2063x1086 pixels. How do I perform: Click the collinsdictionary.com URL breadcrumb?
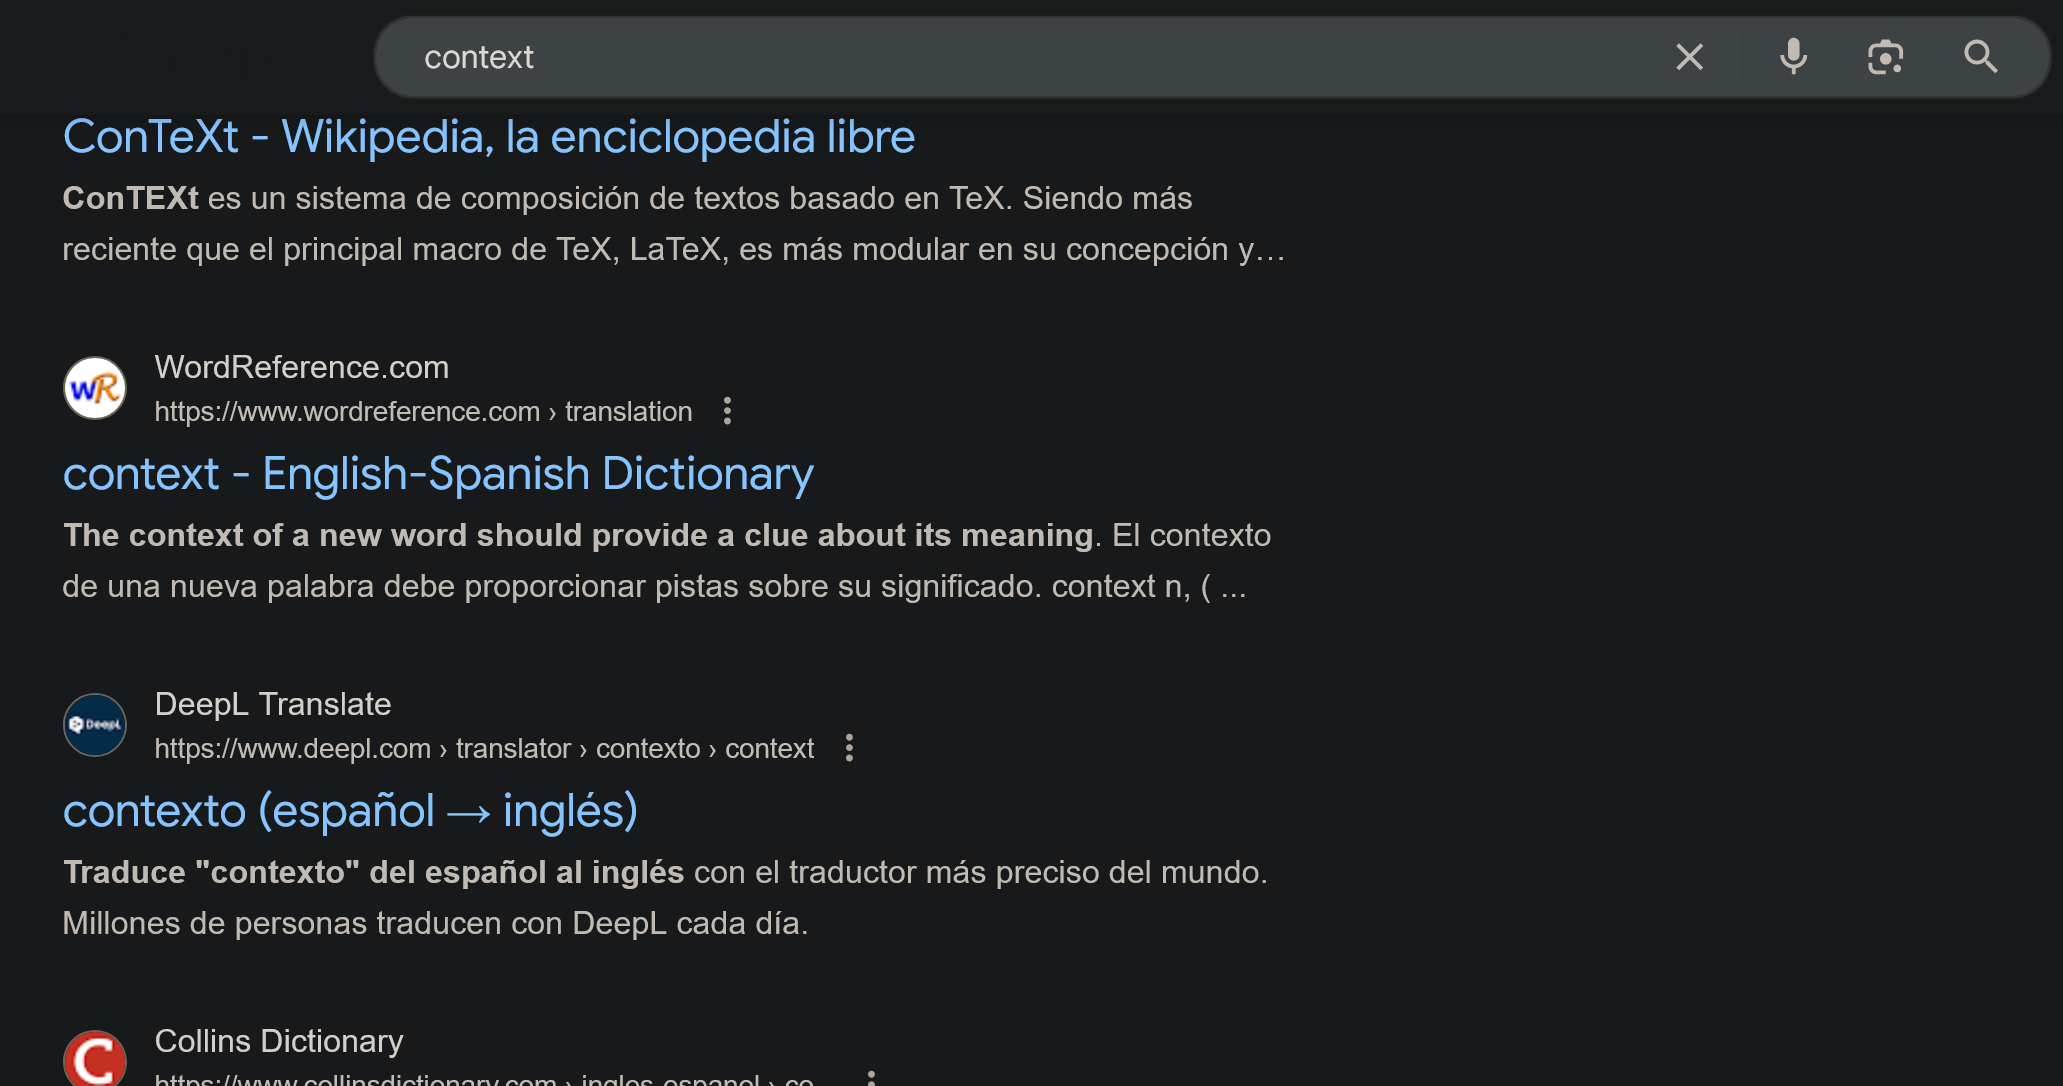coord(483,1080)
